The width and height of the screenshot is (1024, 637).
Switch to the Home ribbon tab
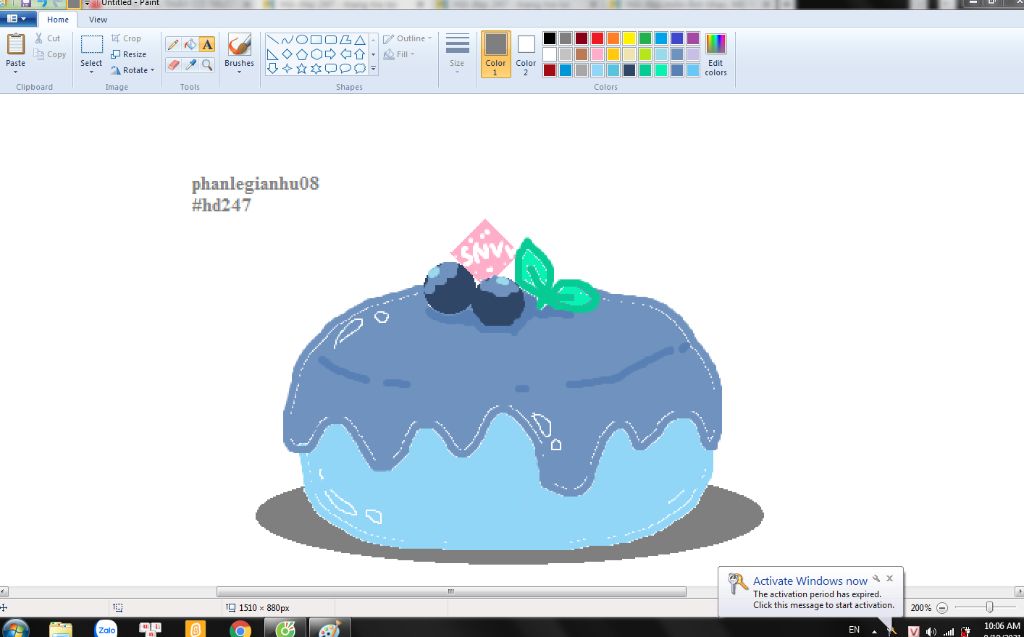tap(57, 20)
